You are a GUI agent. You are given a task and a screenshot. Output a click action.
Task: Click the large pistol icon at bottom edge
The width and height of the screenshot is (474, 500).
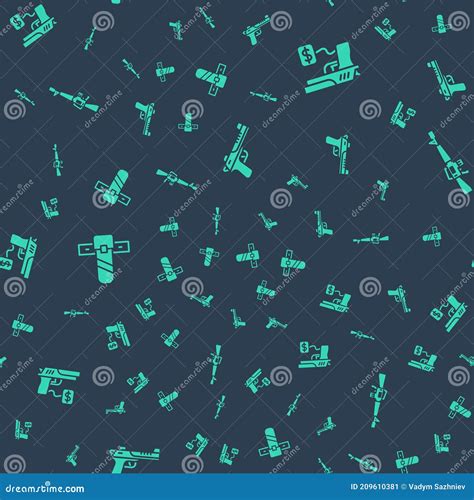tap(134, 459)
